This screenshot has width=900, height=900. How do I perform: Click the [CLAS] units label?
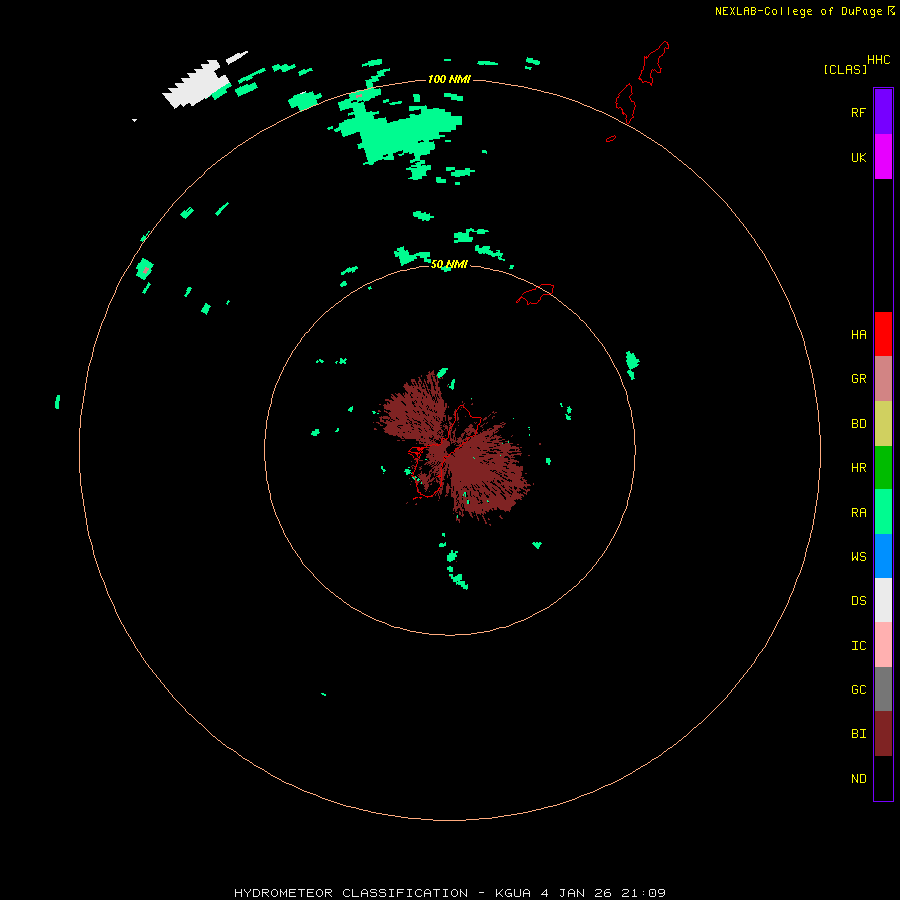pos(845,69)
